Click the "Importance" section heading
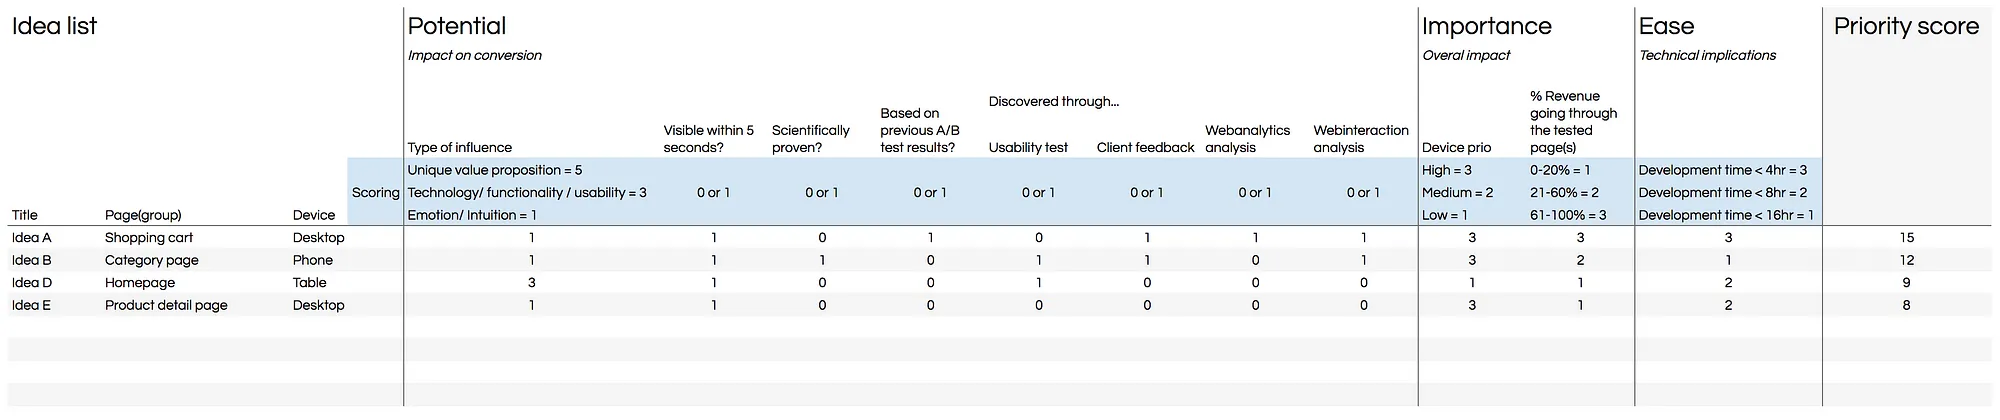 [1486, 27]
